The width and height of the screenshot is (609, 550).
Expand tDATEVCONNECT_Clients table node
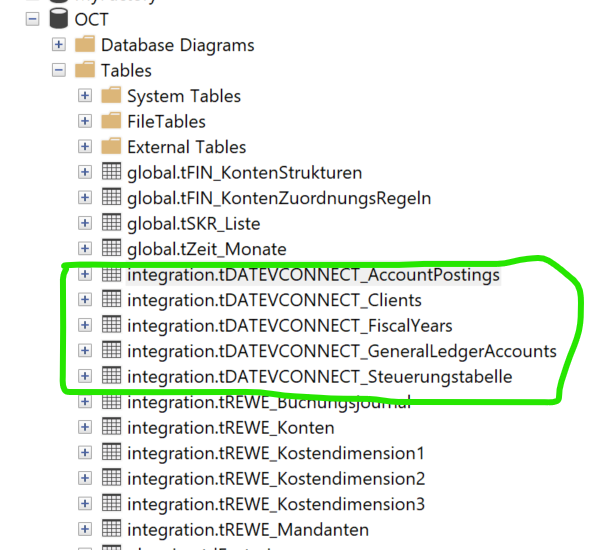tap(85, 299)
